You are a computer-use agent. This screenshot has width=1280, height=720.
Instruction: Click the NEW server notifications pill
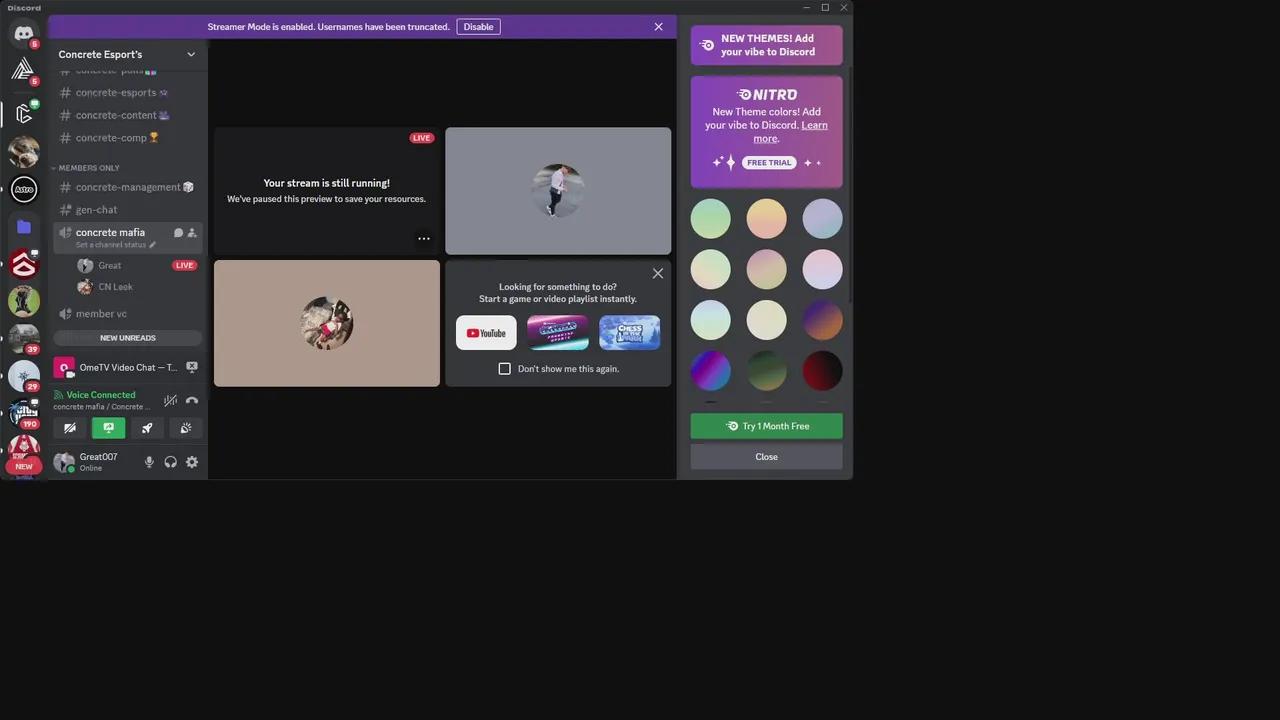[x=24, y=466]
